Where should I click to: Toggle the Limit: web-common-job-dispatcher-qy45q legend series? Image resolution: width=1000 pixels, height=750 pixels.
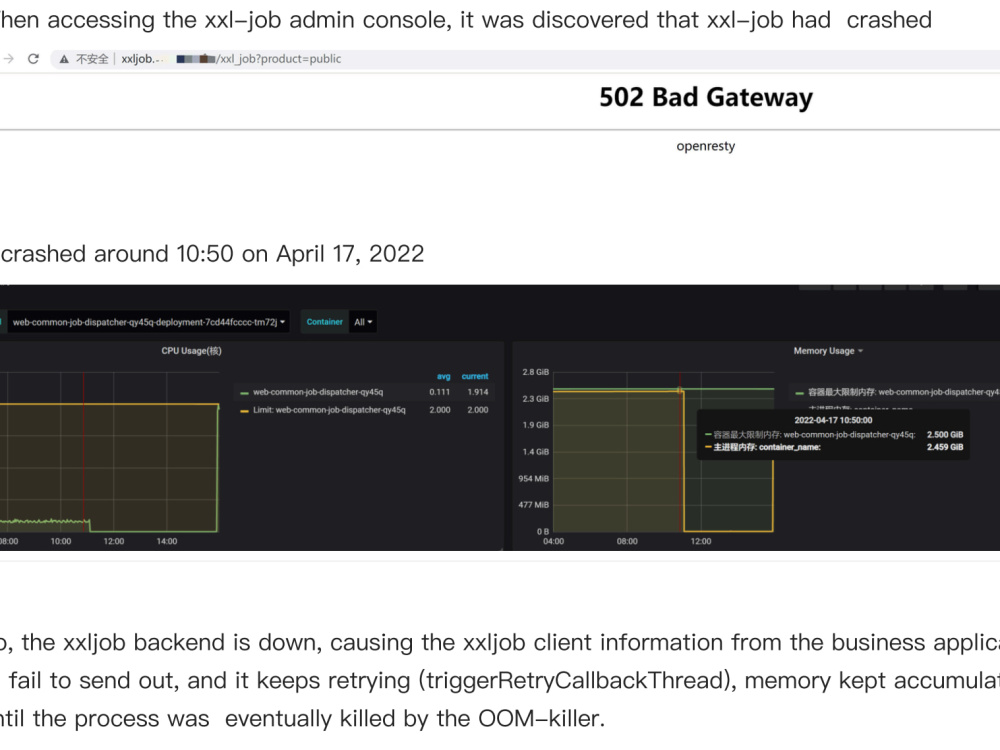pos(328,410)
